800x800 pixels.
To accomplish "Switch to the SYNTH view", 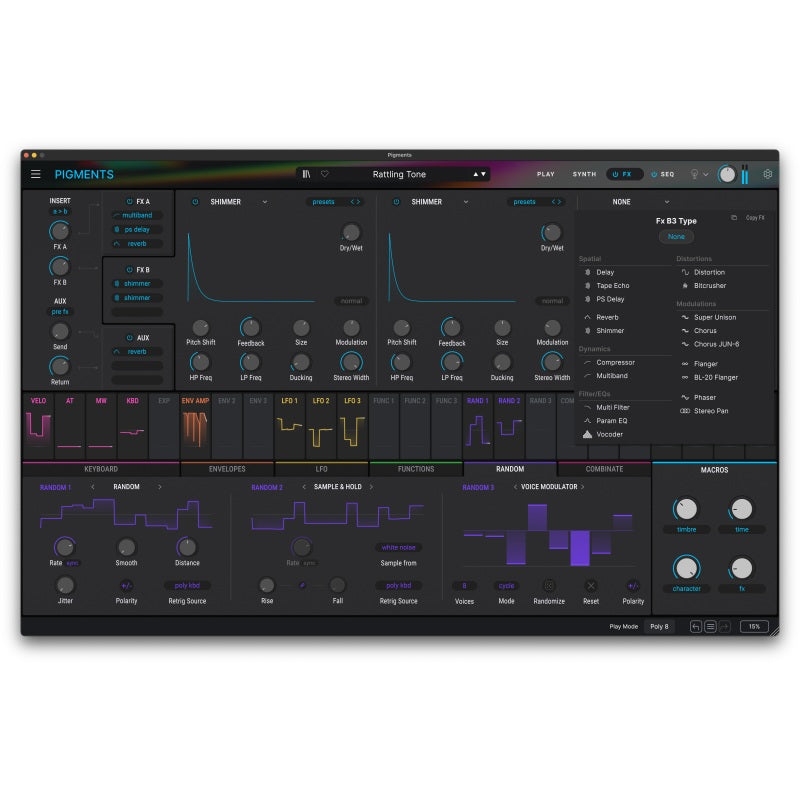I will coord(584,174).
